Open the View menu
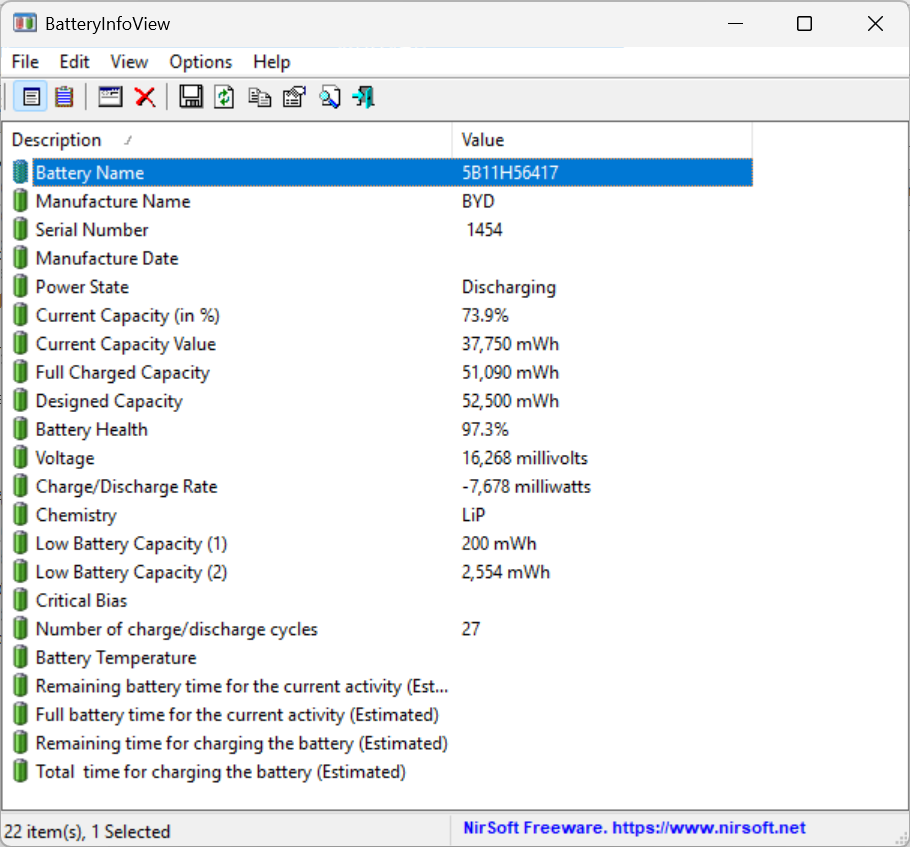910x847 pixels. pos(129,62)
